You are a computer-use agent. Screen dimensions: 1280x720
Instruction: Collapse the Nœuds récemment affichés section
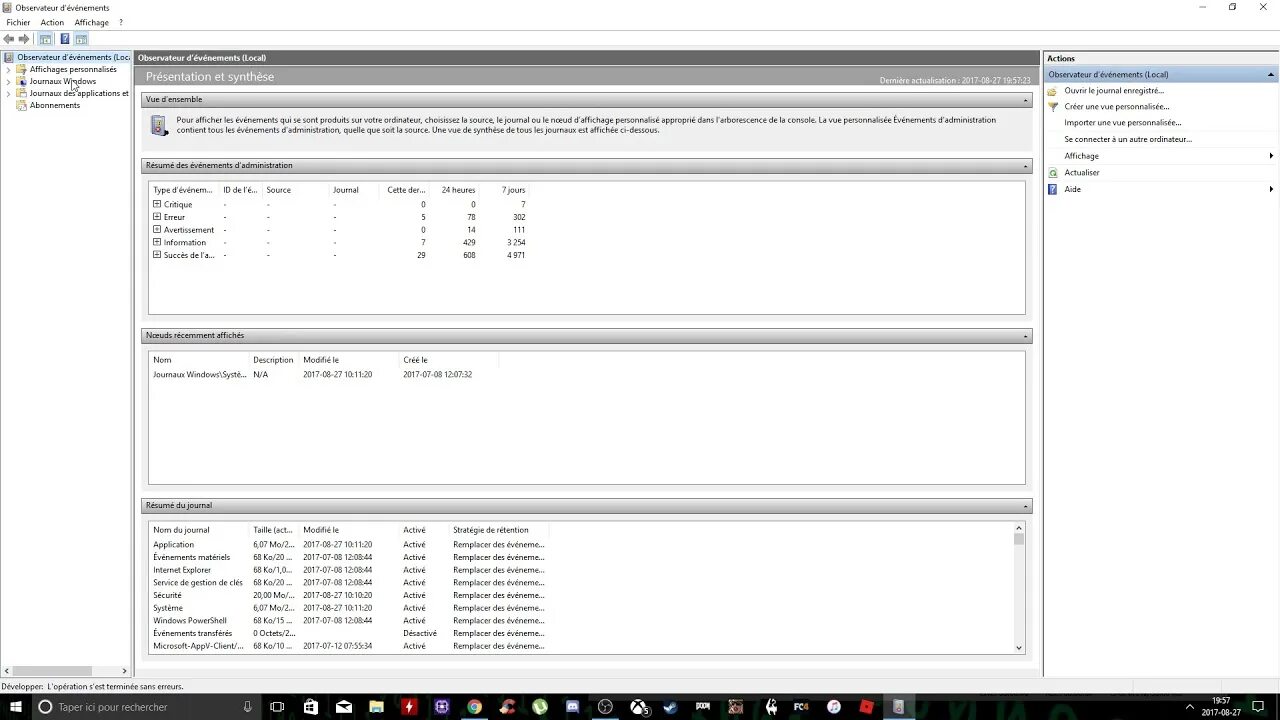(1026, 335)
